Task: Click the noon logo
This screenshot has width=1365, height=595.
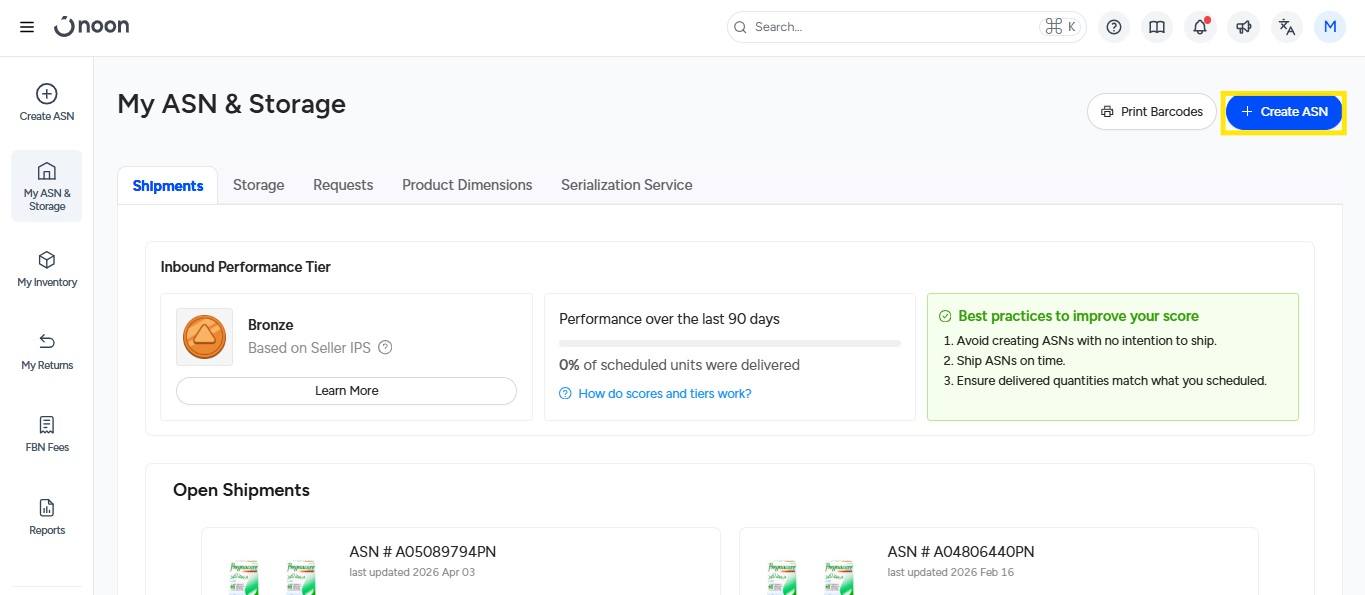Action: pos(92,27)
